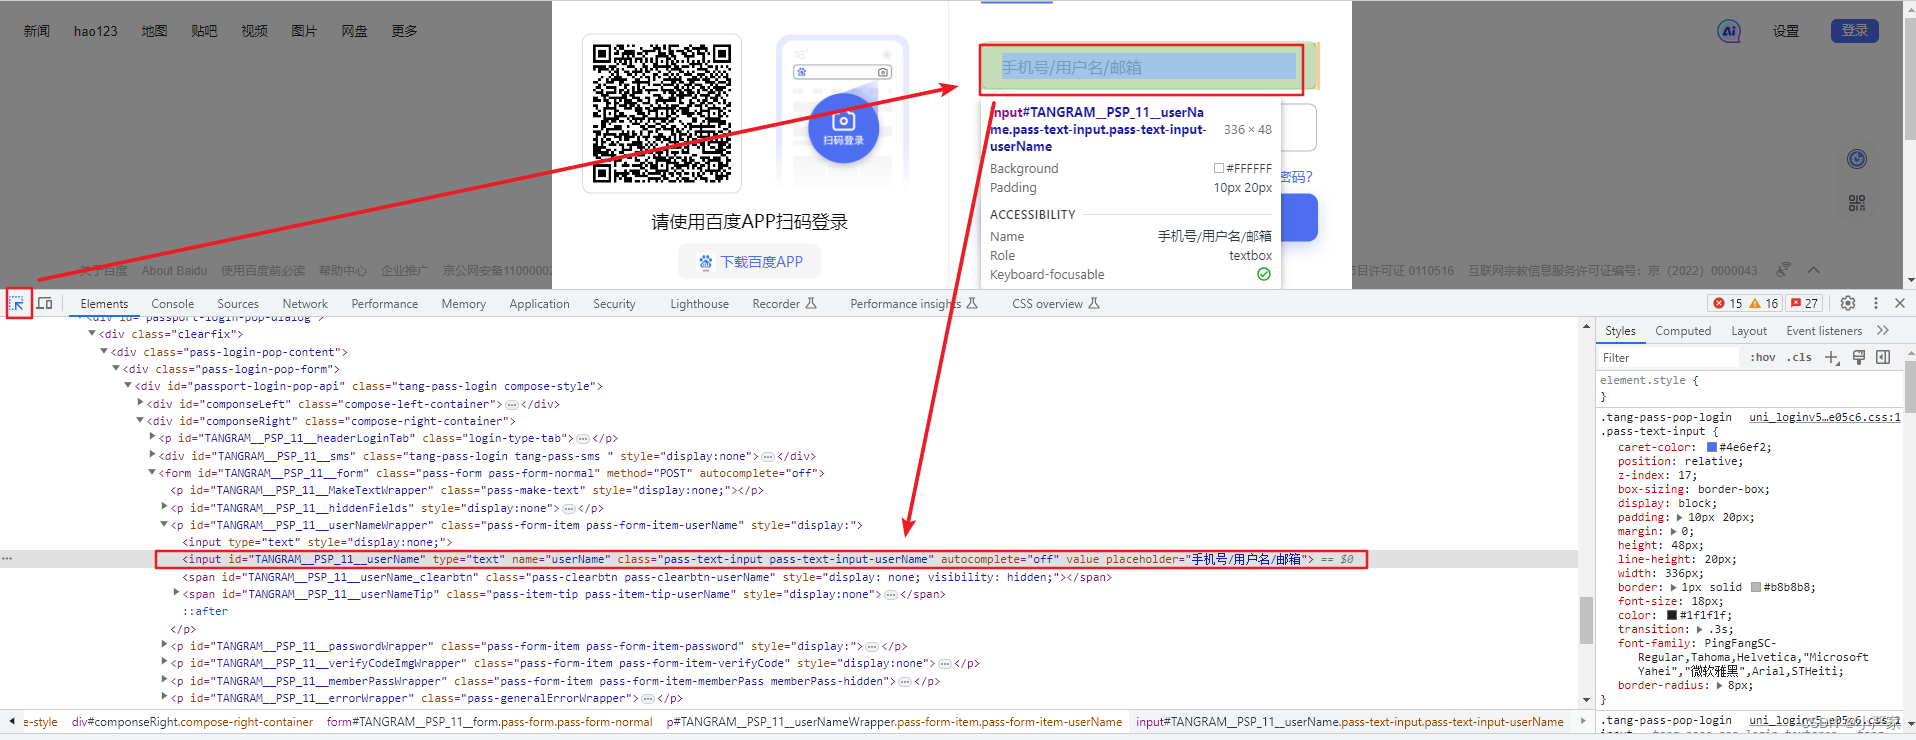The width and height of the screenshot is (1916, 740).
Task: Switch to the Sources tab
Action: click(238, 304)
